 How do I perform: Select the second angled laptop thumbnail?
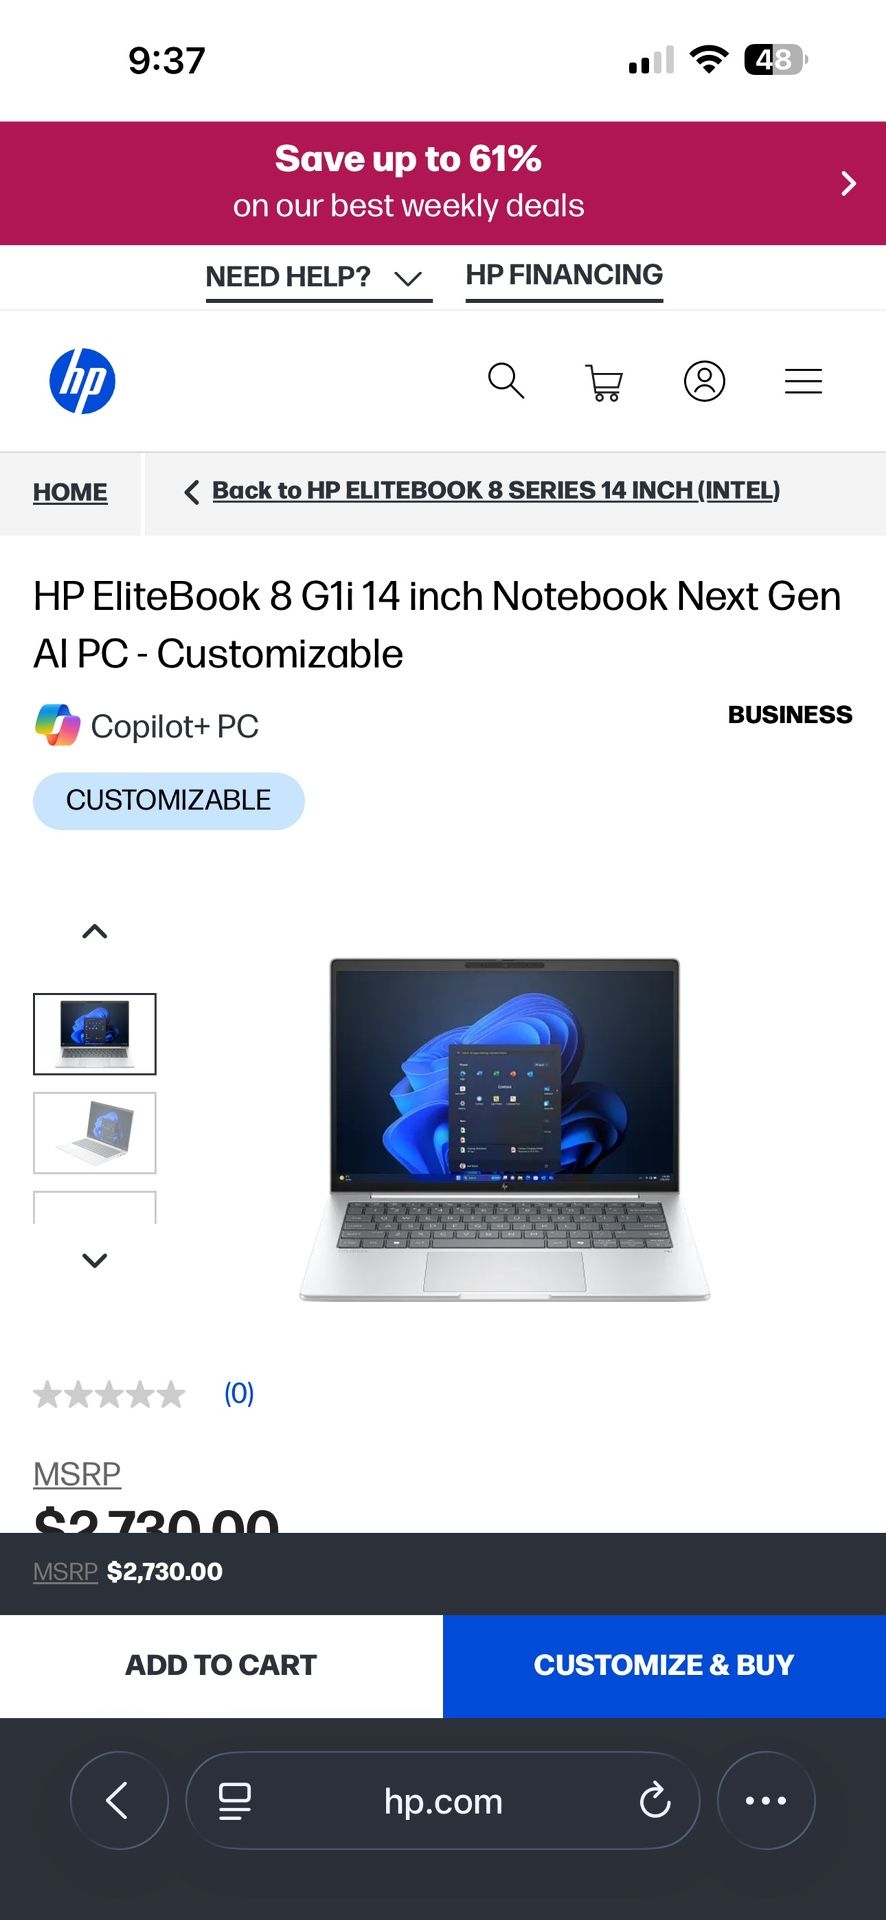(95, 1133)
